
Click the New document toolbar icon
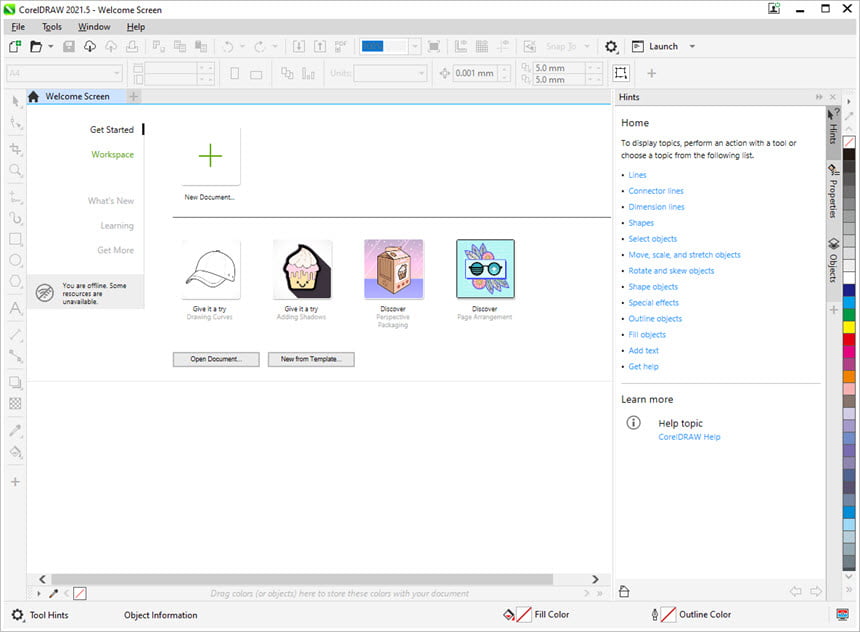15,47
